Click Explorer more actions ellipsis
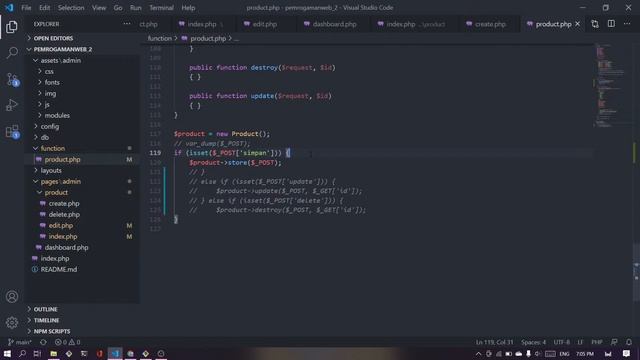 click(x=127, y=24)
